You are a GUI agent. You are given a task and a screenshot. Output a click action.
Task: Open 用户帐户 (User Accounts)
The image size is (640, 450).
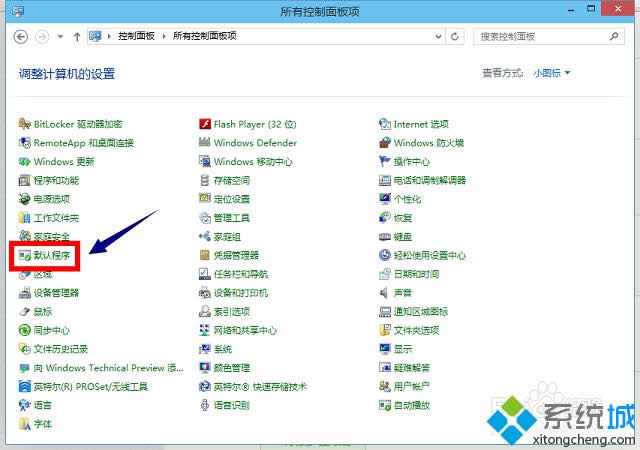point(411,386)
